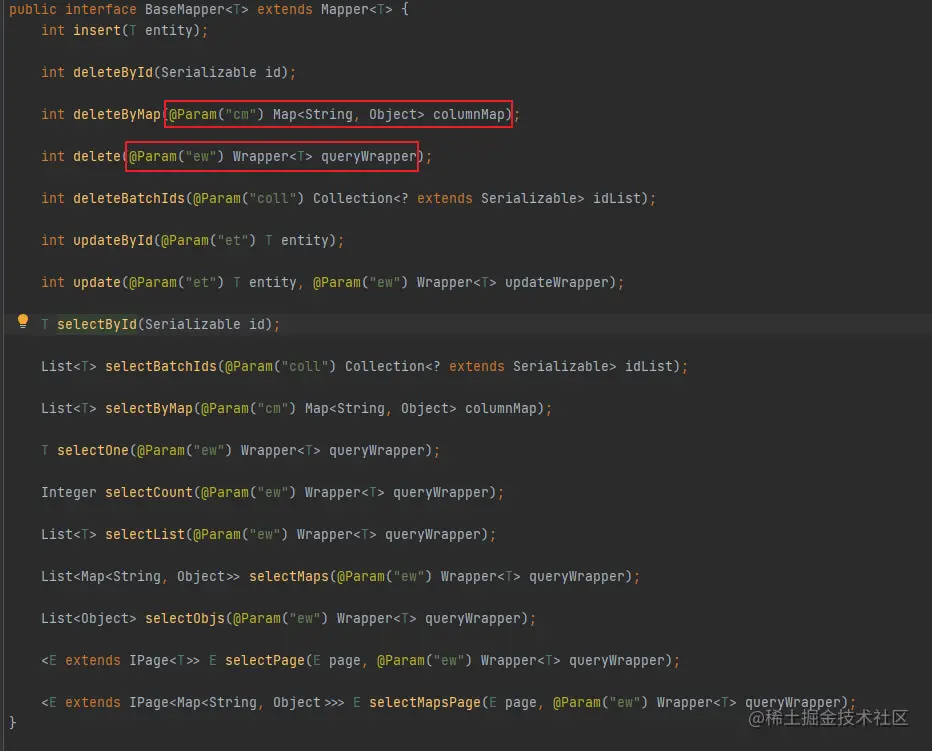
Task: Click the idList parameter in selectBatchIds
Action: [x=648, y=366]
